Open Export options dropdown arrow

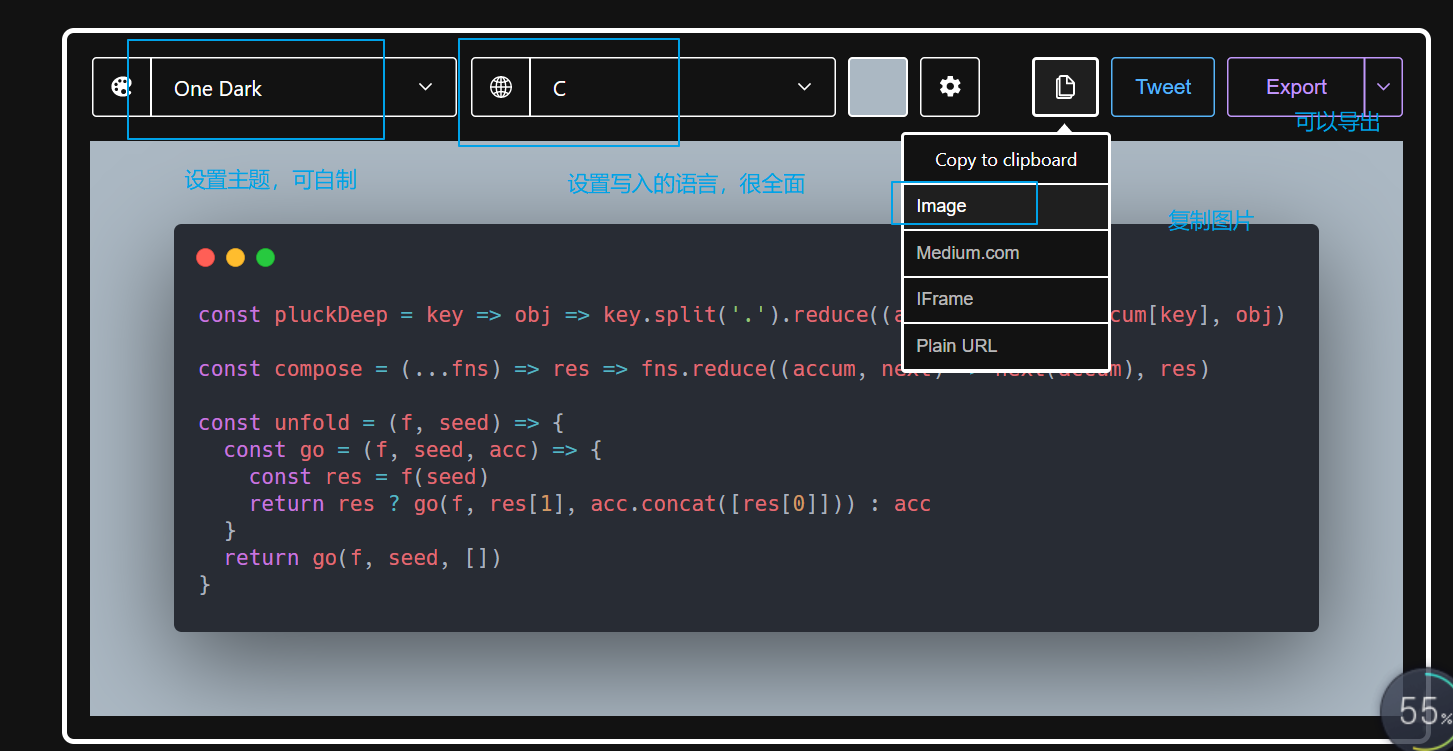1384,87
